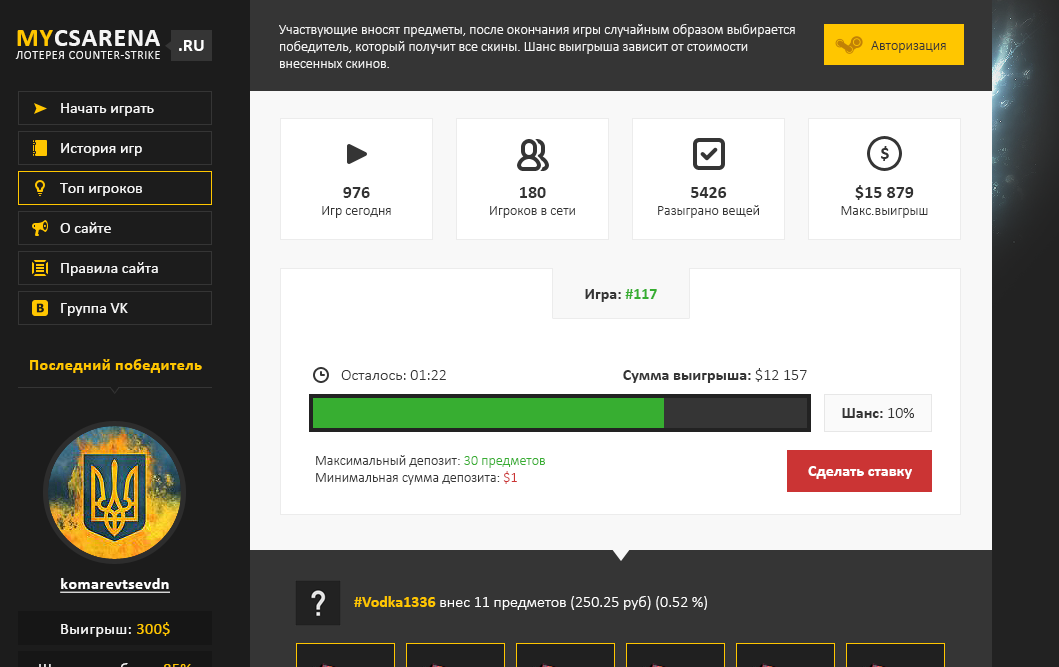This screenshot has height=667, width=1059.
Task: Click the green game progress bar
Action: [560, 413]
